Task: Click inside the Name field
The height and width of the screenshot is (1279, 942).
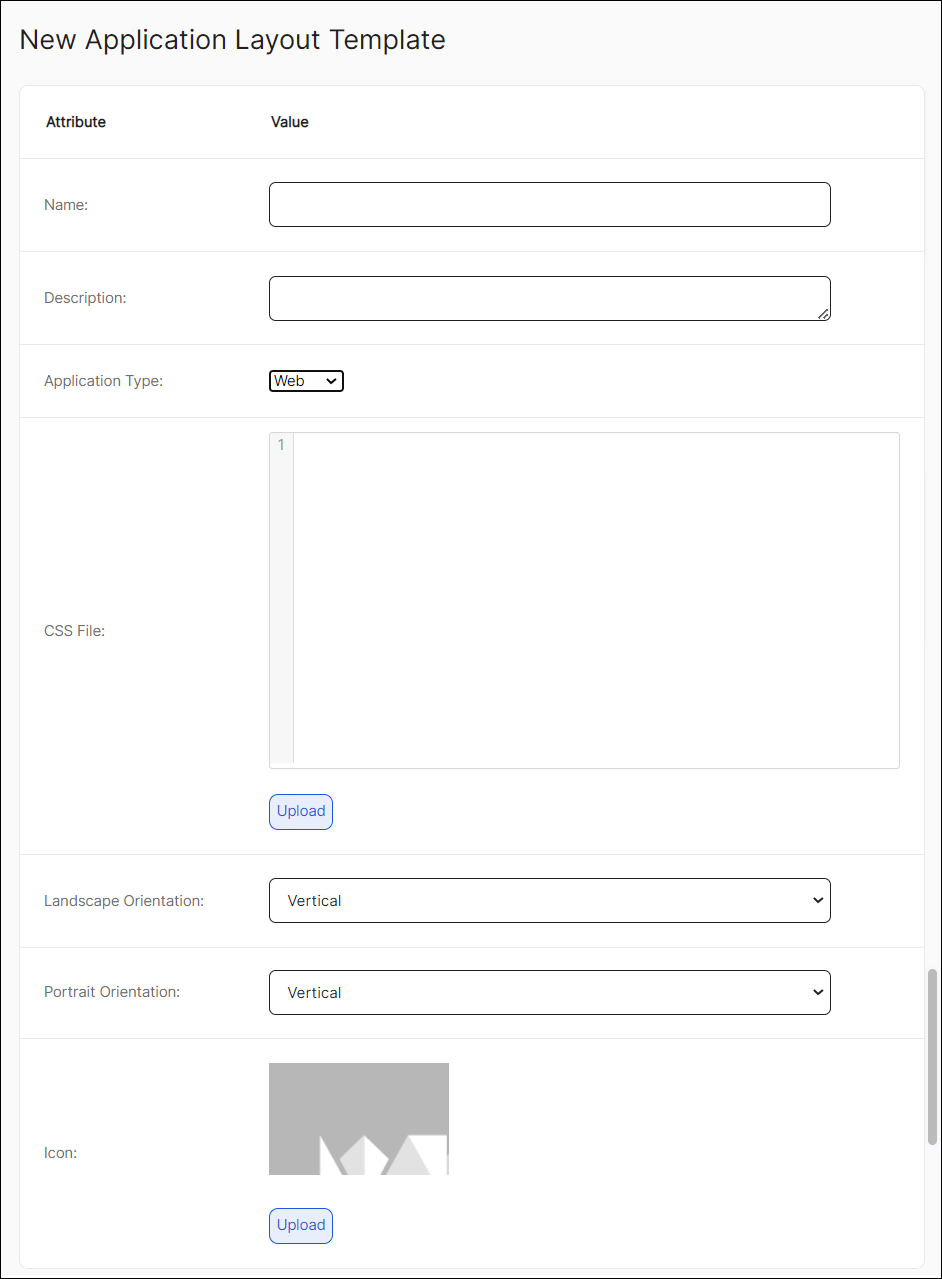Action: click(549, 204)
